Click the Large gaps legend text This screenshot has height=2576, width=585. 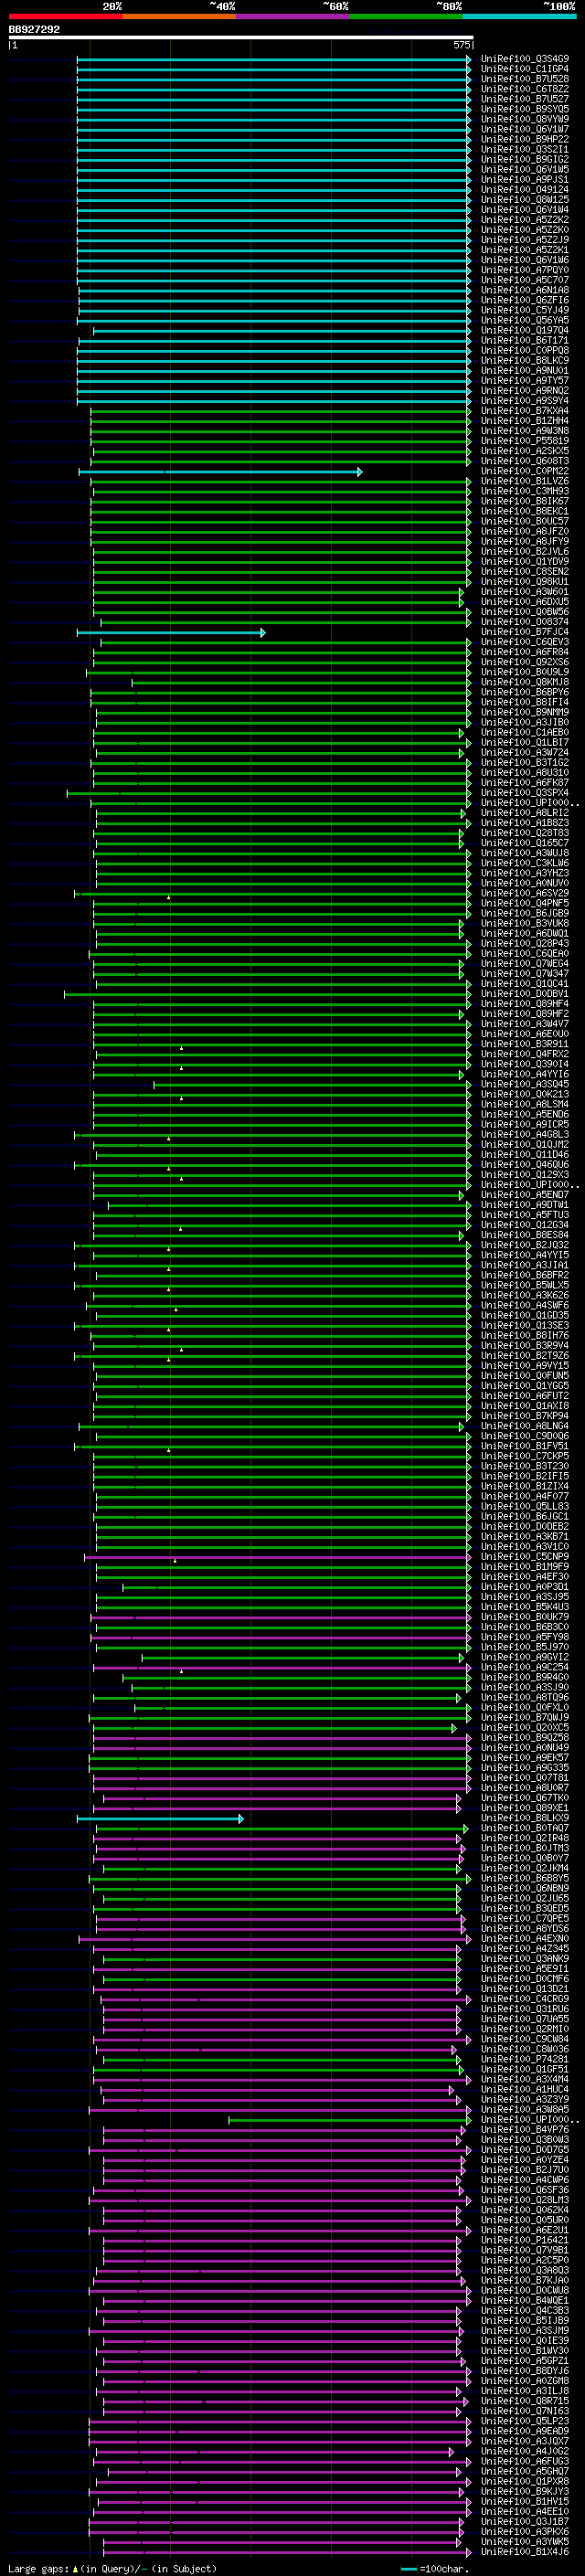pos(112,2568)
